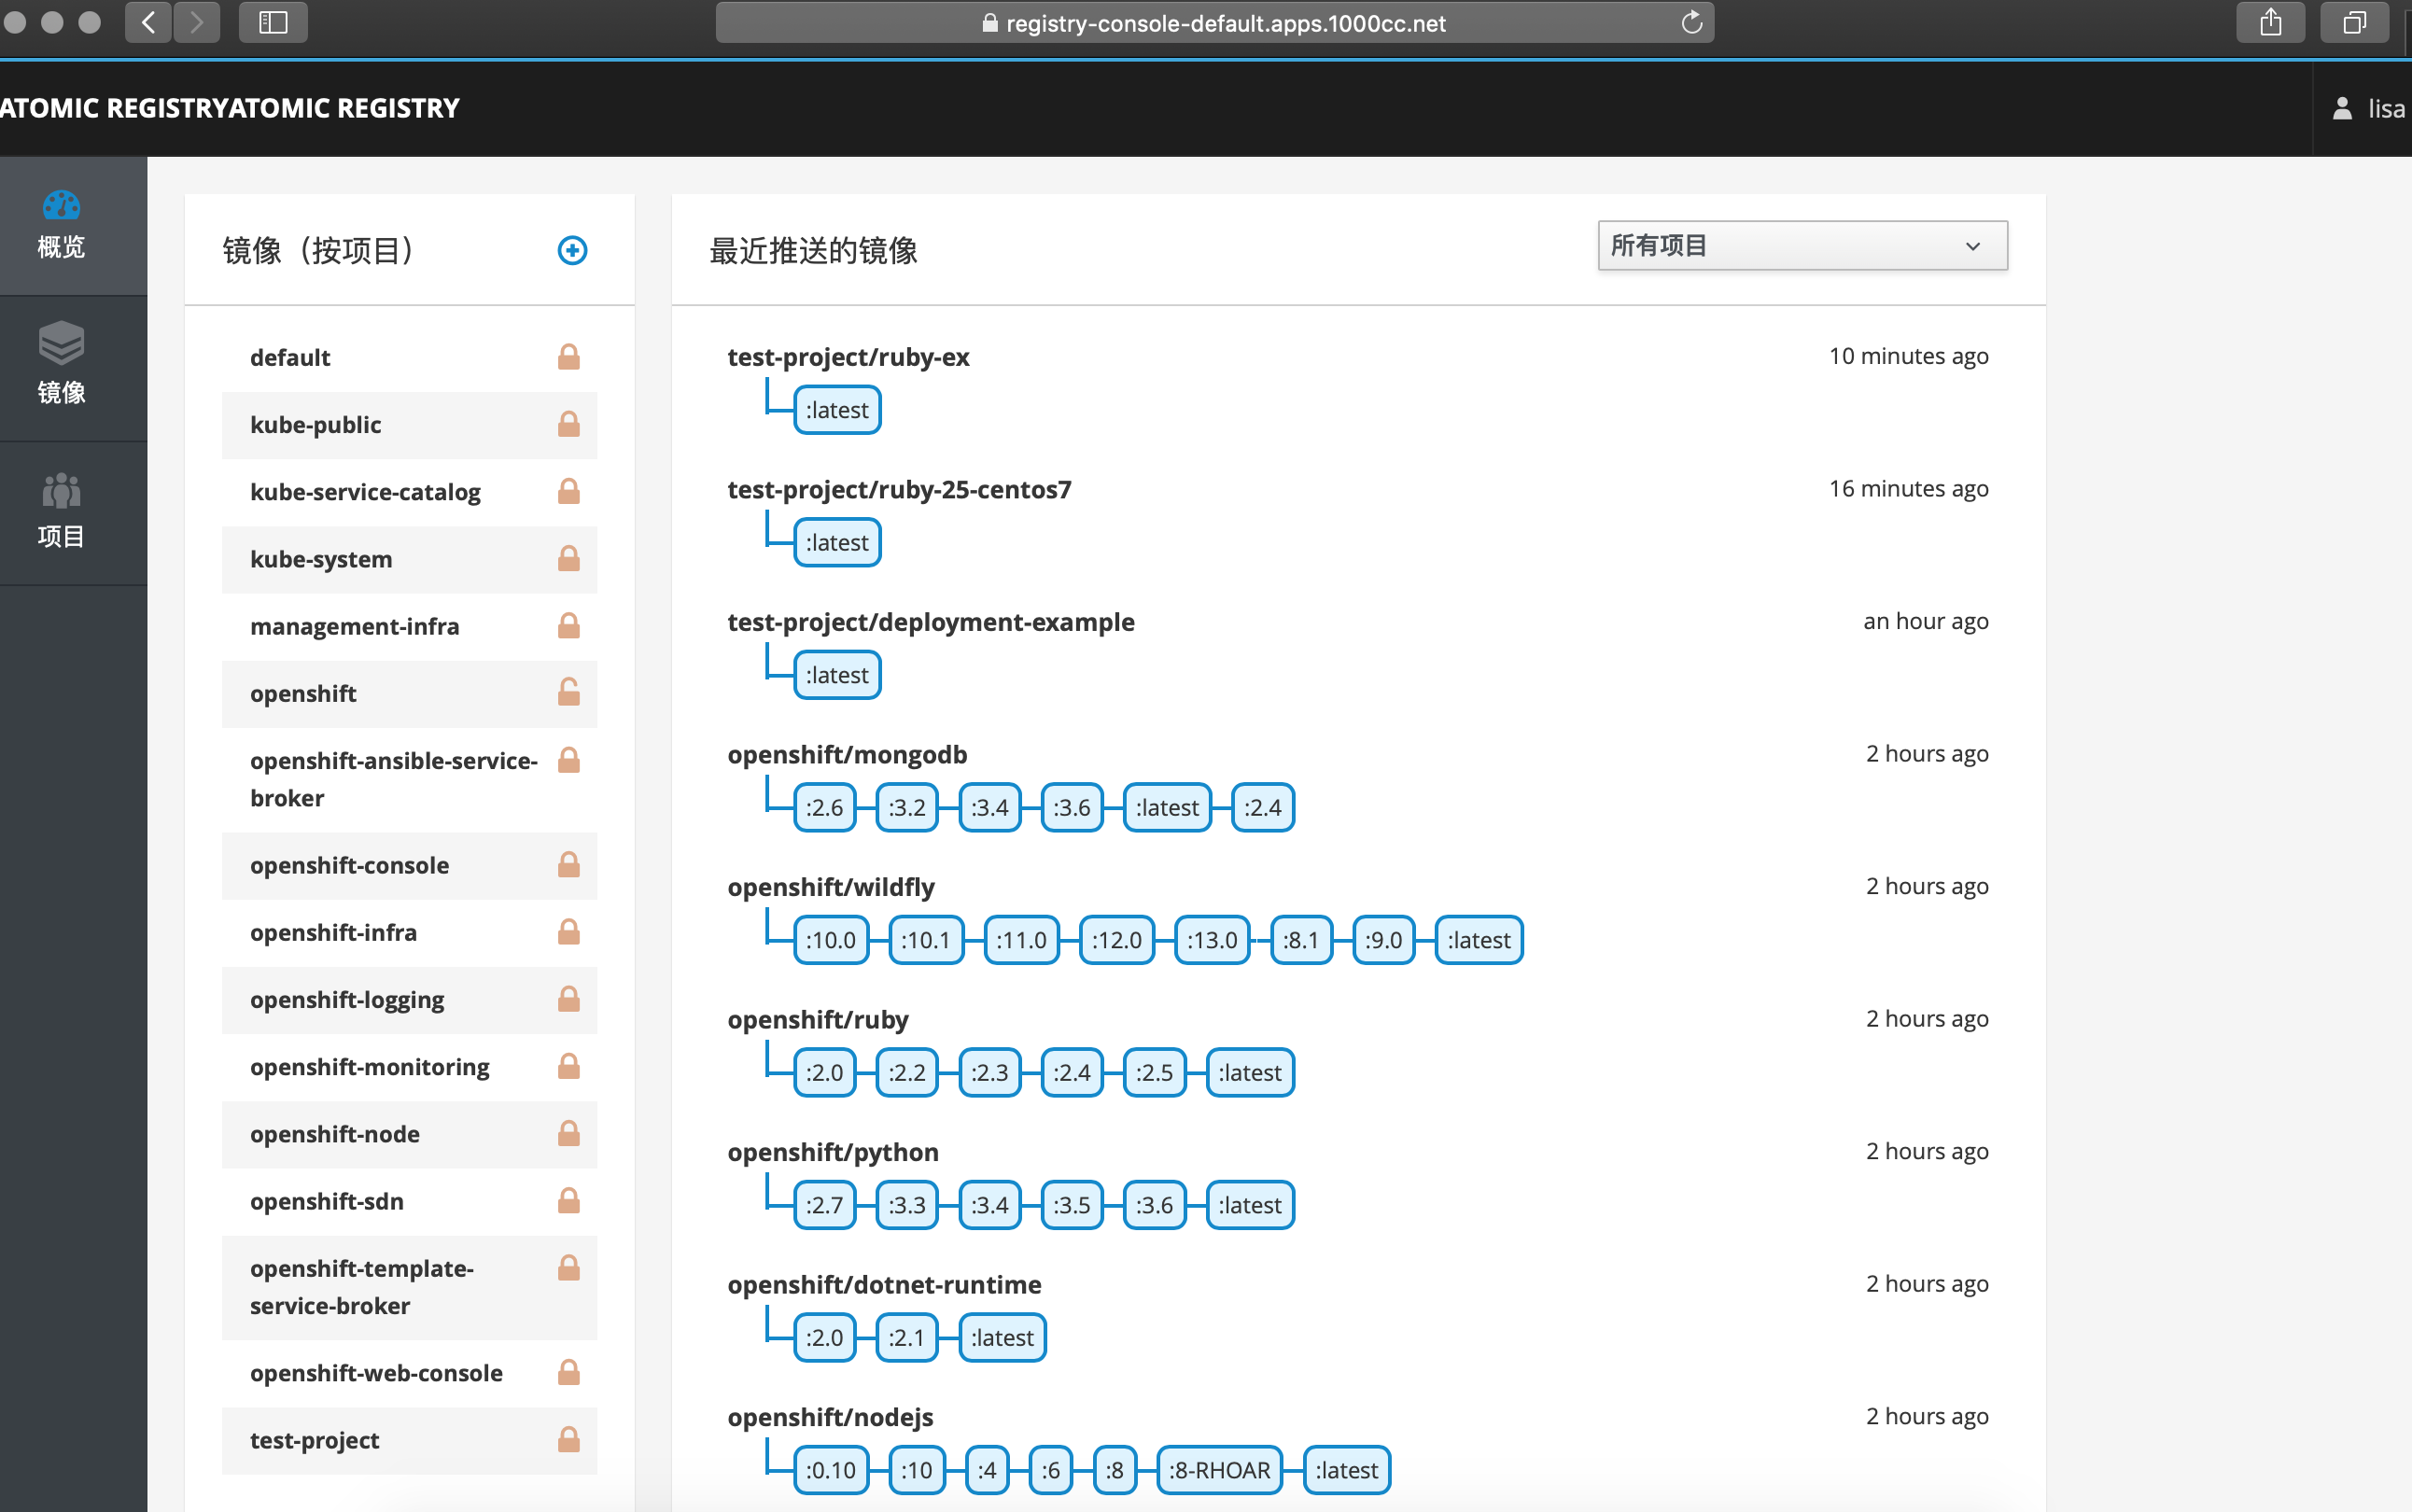
Task: Select the :latest tag of ruby-25-centos7
Action: 837,542
